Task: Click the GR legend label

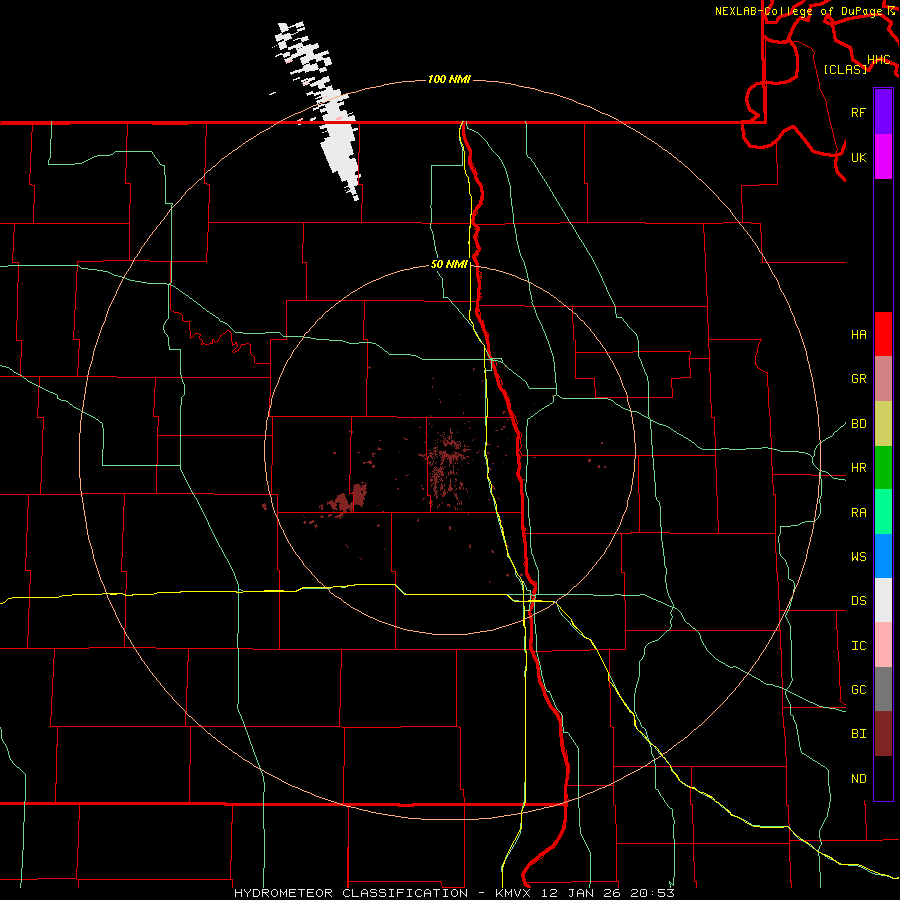Action: pyautogui.click(x=858, y=379)
